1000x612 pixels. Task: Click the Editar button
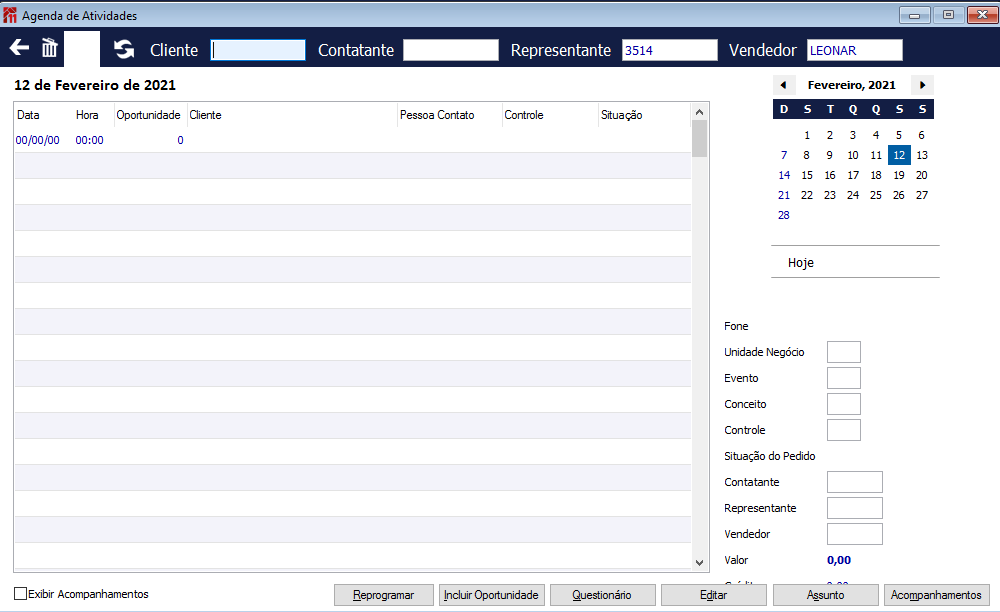tap(713, 595)
